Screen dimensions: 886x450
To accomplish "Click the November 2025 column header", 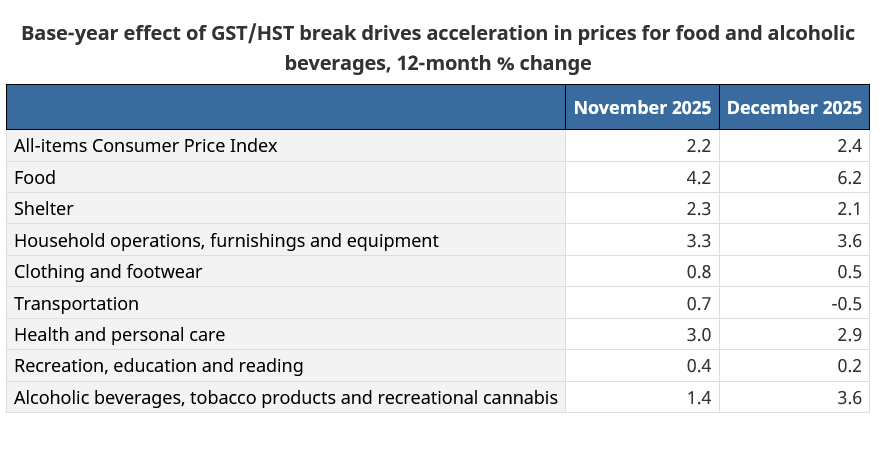I will click(x=642, y=107).
